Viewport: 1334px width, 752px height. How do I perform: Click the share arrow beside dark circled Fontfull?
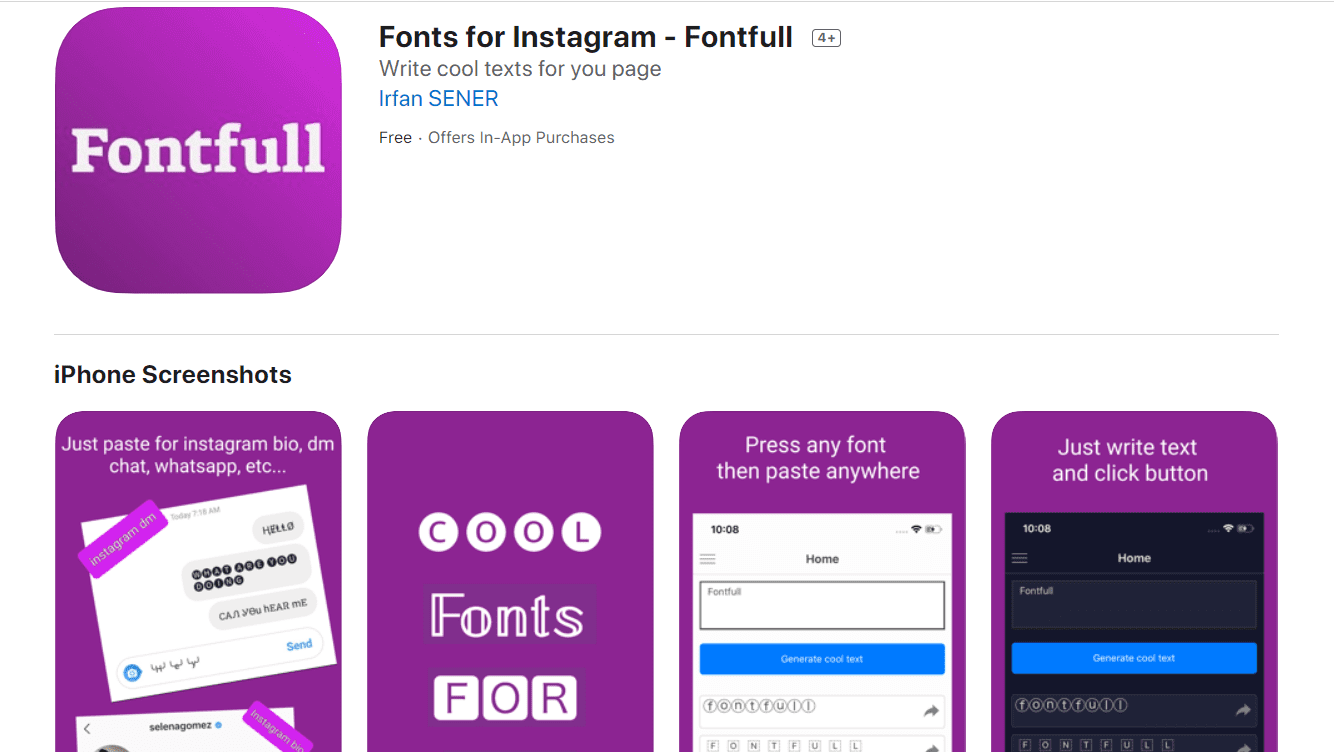[1243, 710]
